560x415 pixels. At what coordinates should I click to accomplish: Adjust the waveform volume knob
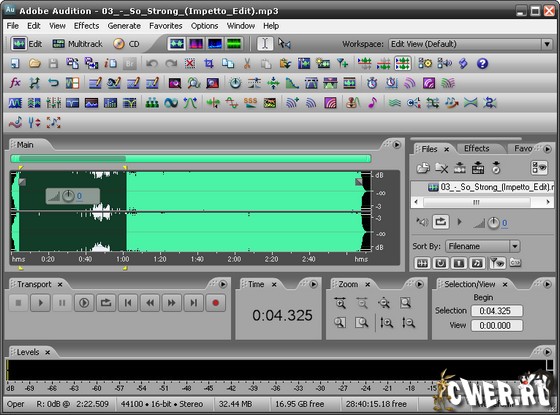pos(68,196)
